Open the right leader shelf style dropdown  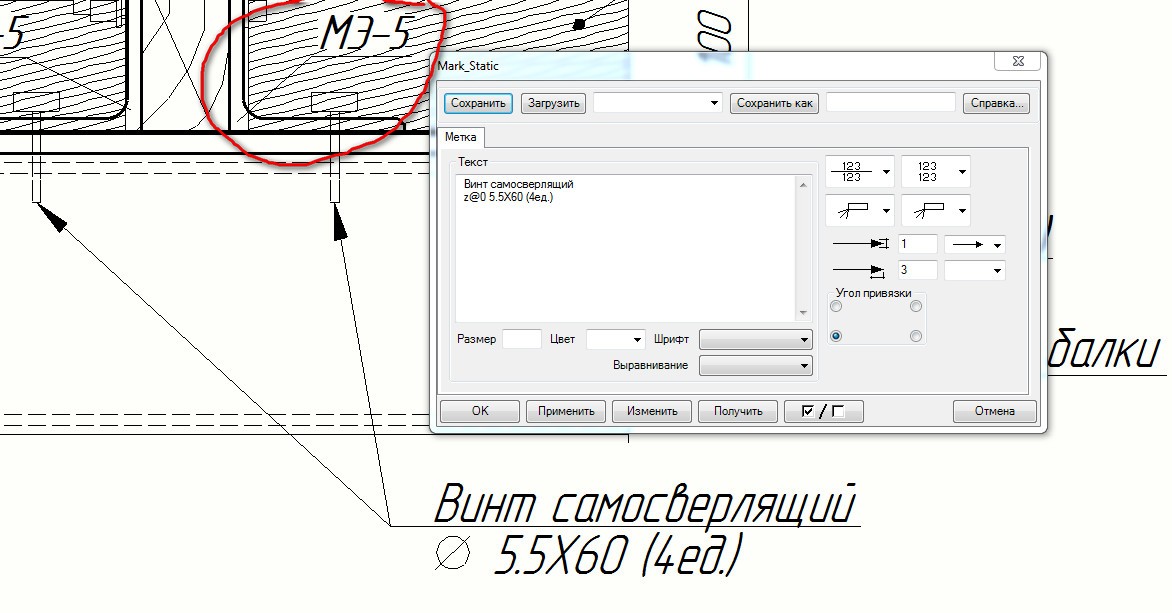point(936,211)
